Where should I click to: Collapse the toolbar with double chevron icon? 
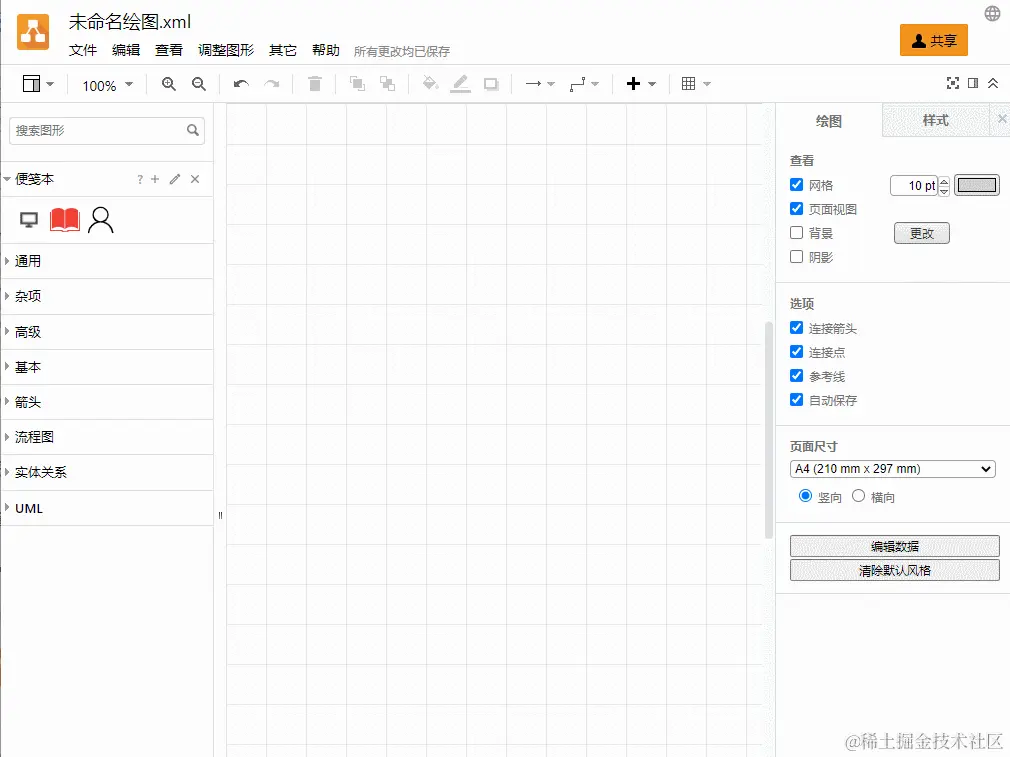(993, 83)
